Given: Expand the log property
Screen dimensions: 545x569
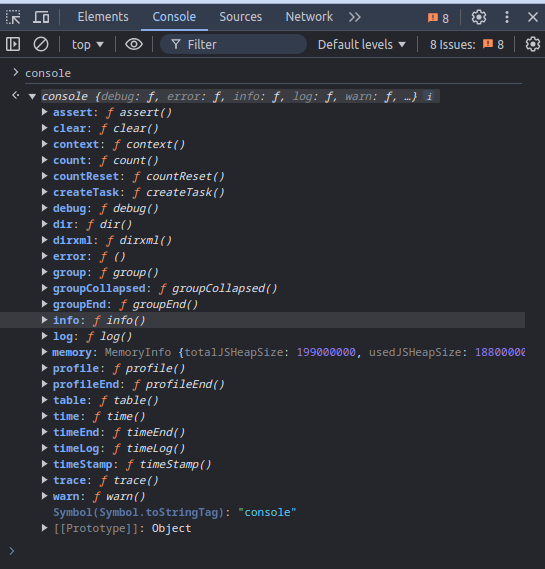Looking at the screenshot, I should (x=45, y=336).
